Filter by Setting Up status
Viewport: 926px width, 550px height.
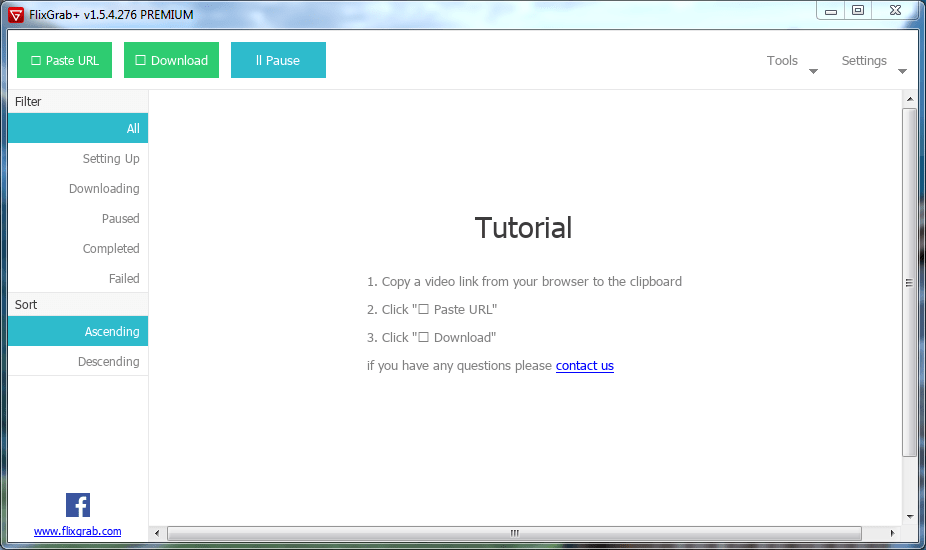pos(78,158)
